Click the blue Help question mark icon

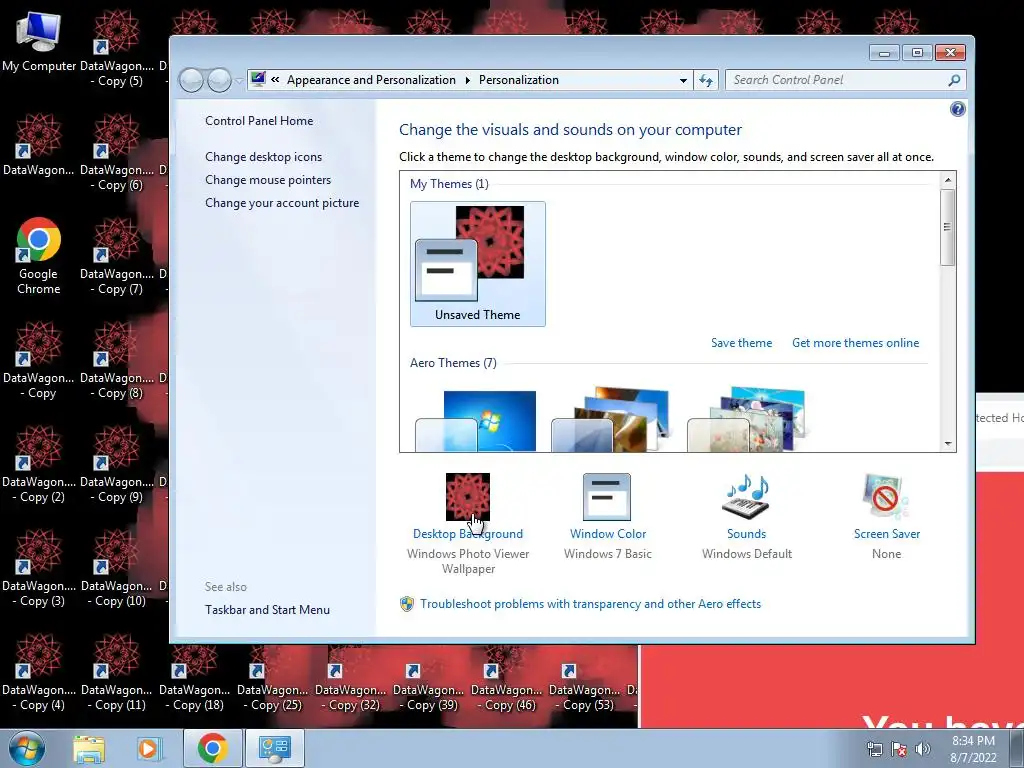957,109
